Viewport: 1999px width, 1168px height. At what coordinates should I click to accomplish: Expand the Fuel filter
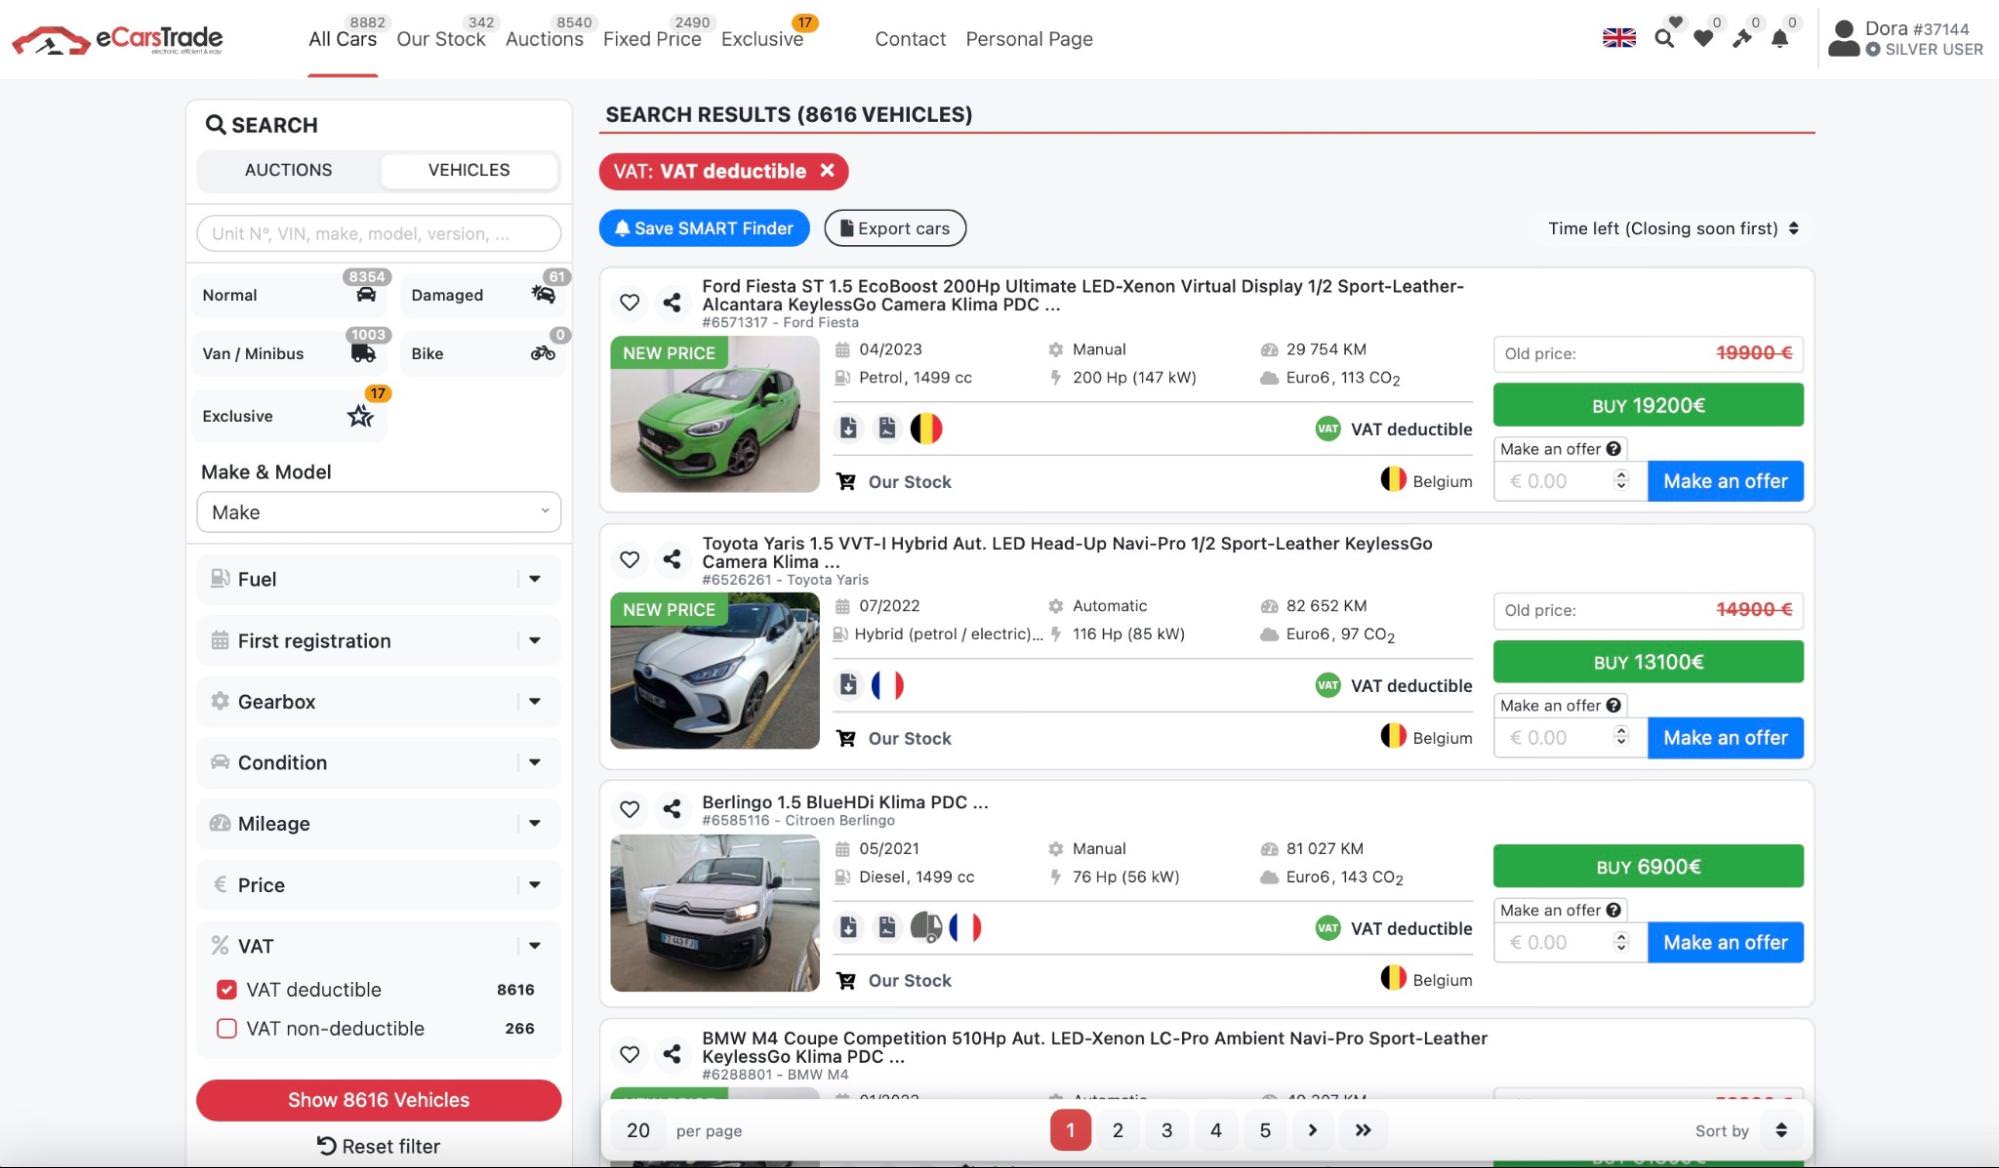pos(378,579)
